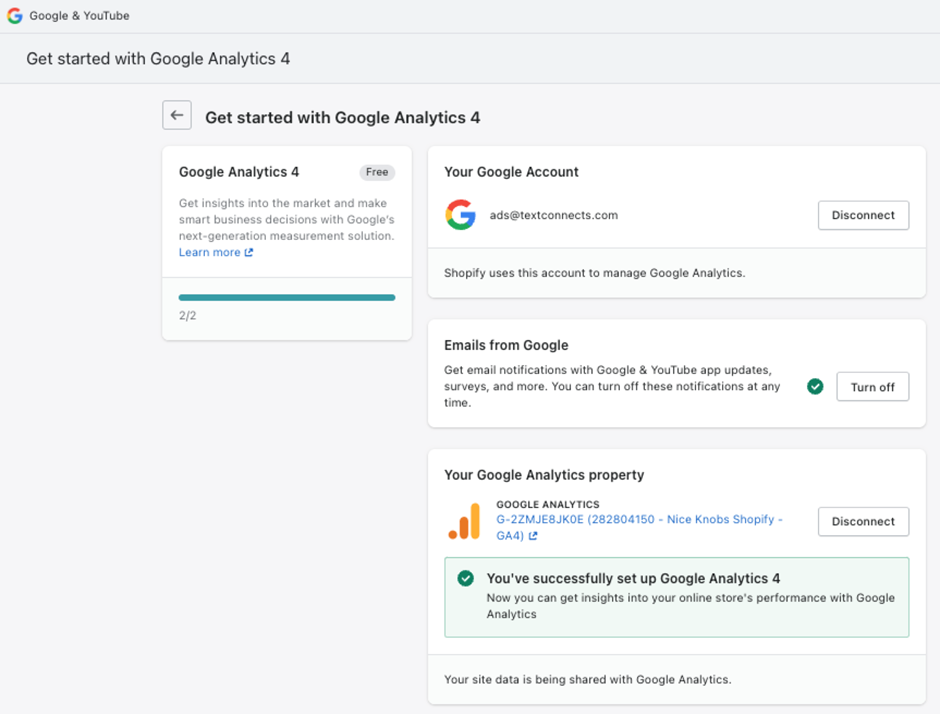Turn off emails from Google
The width and height of the screenshot is (940, 714).
pyautogui.click(x=872, y=387)
